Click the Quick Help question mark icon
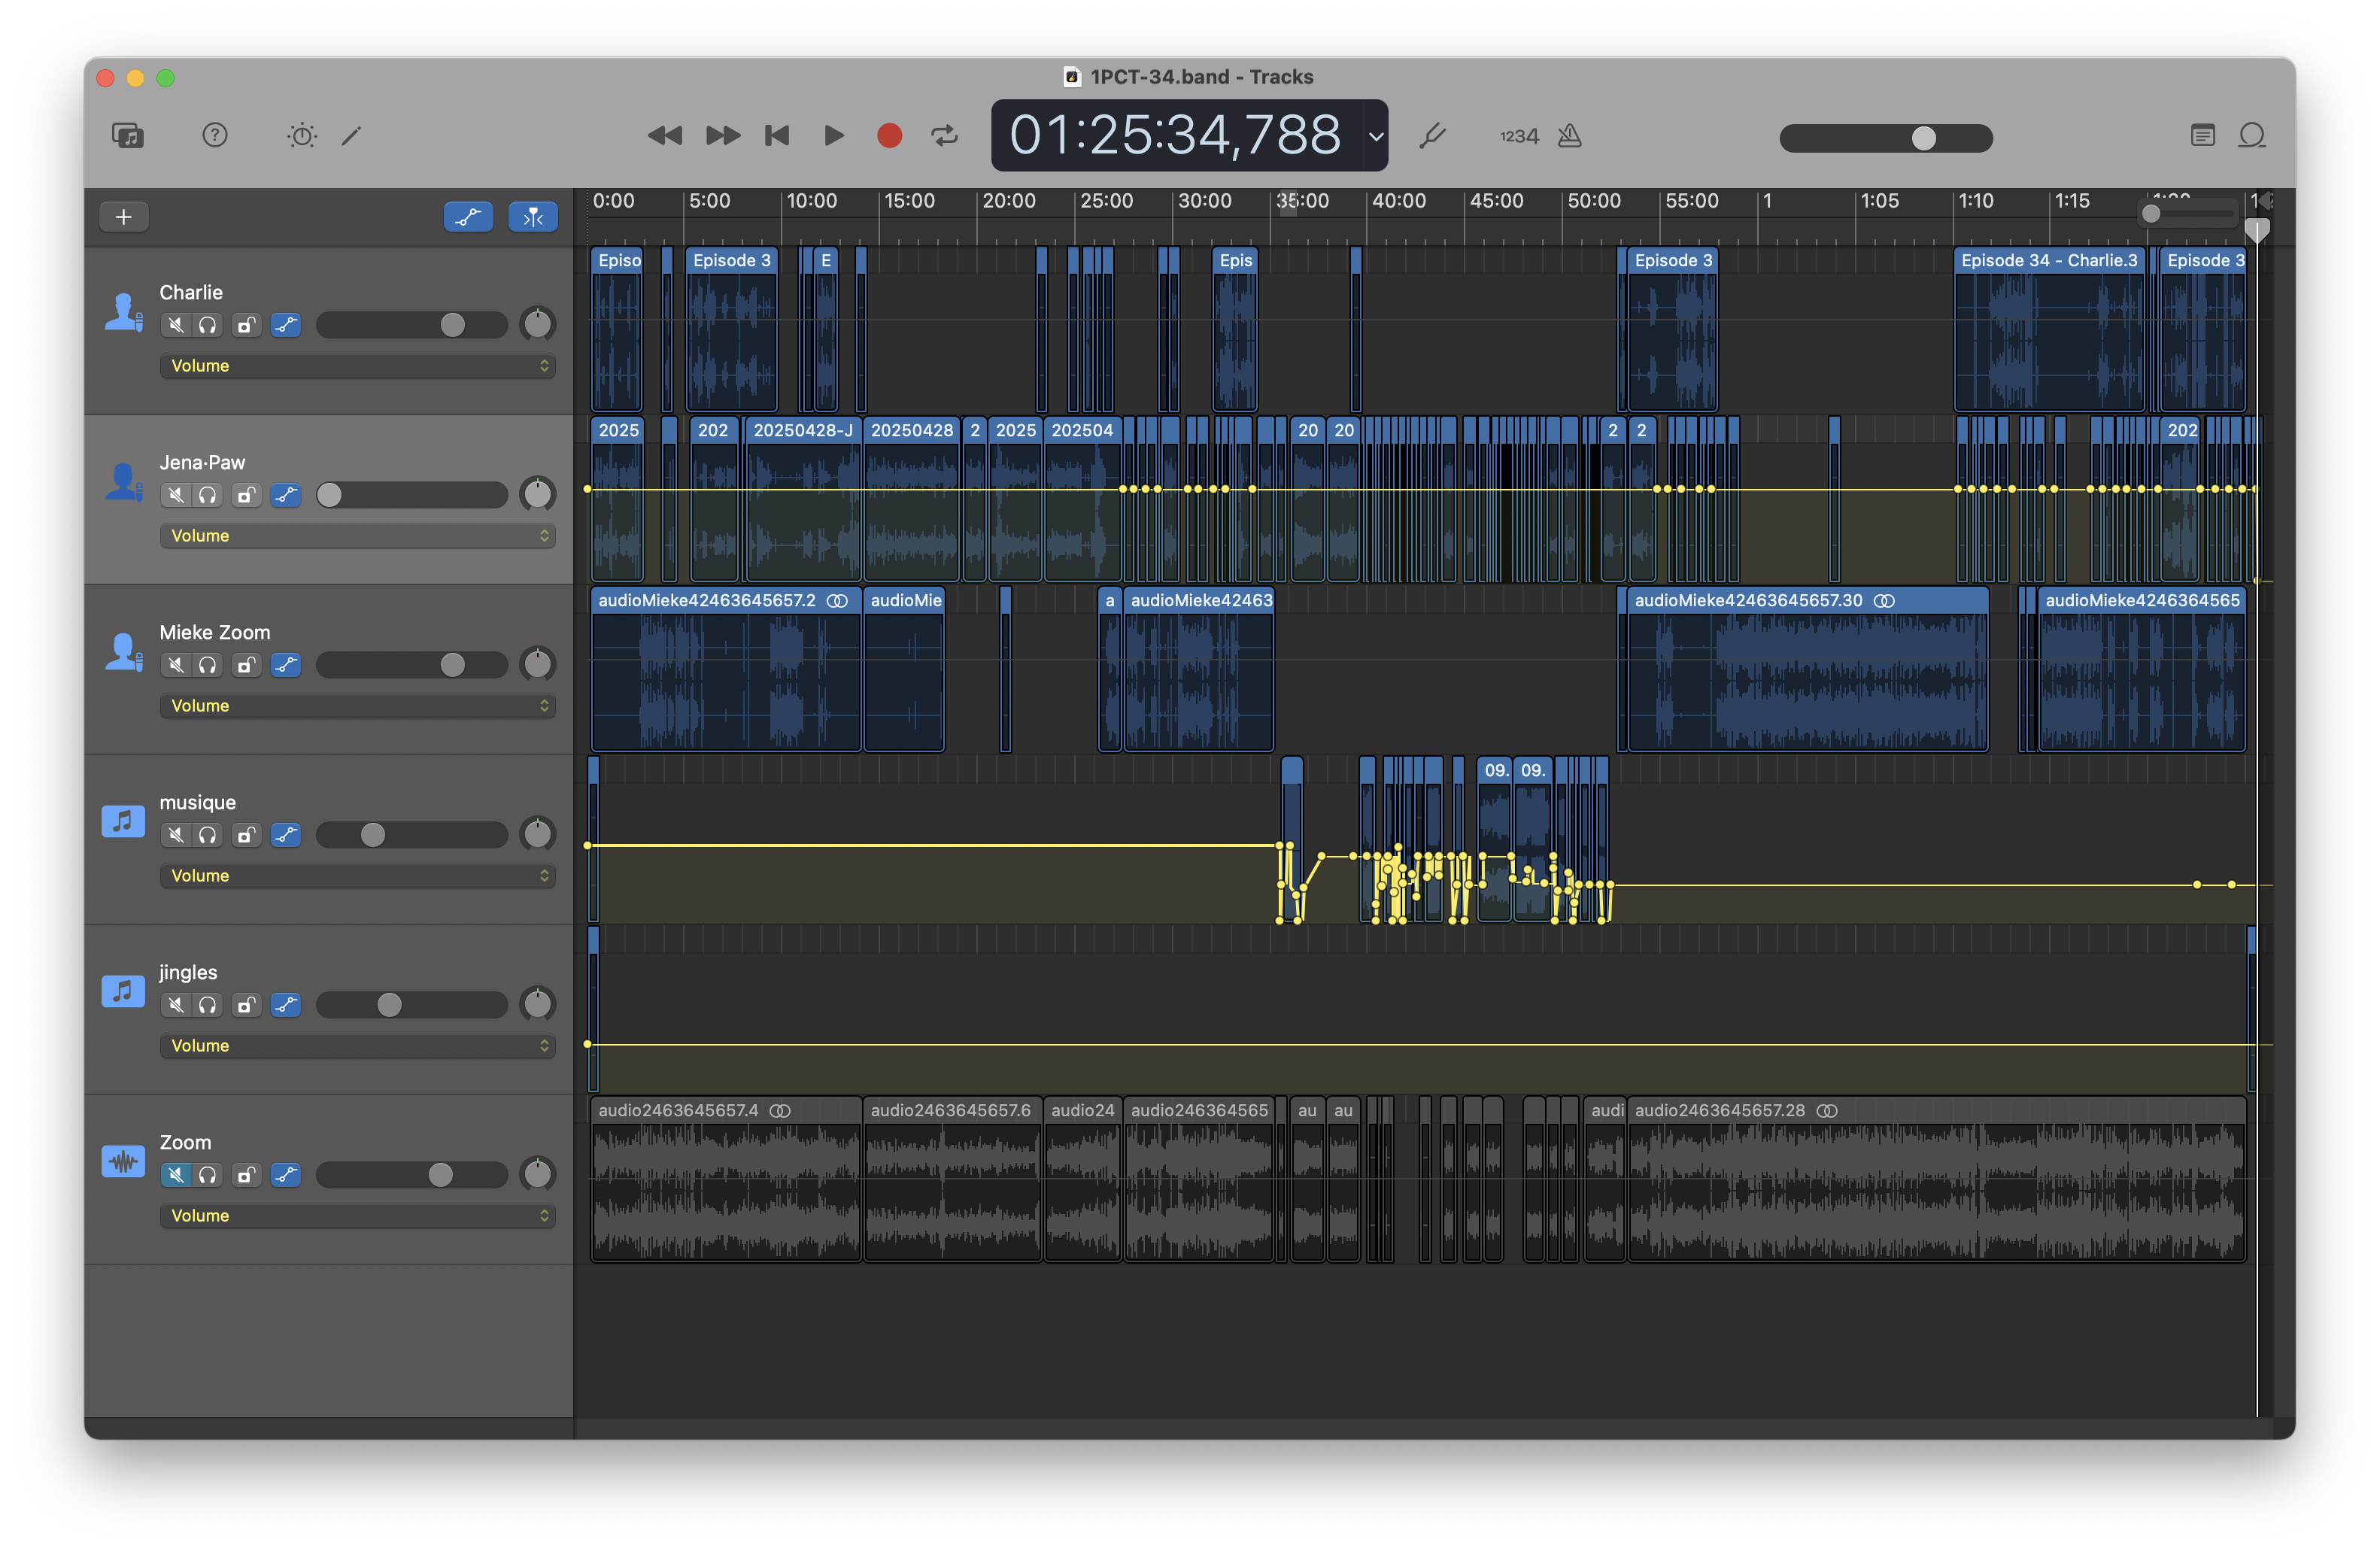 point(215,135)
